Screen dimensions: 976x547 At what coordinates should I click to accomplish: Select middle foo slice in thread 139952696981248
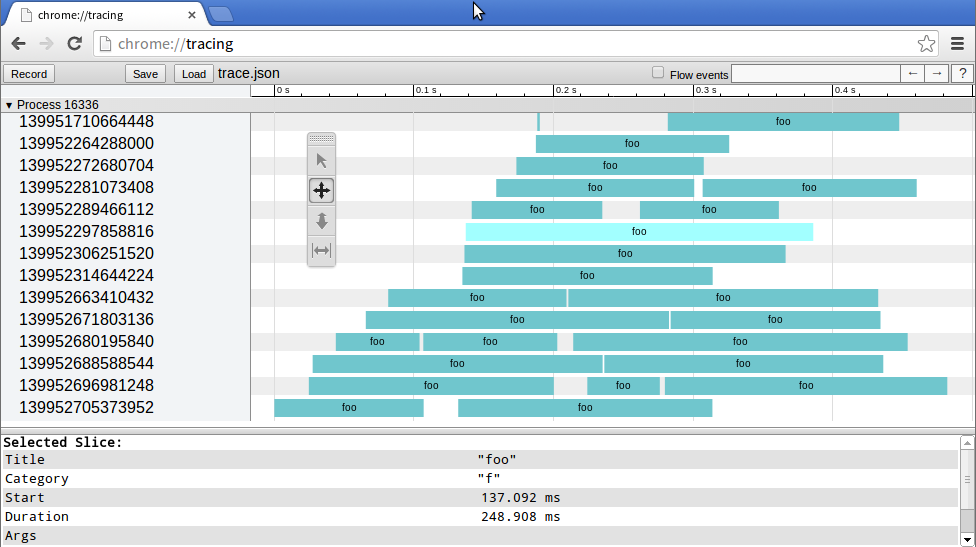[623, 386]
